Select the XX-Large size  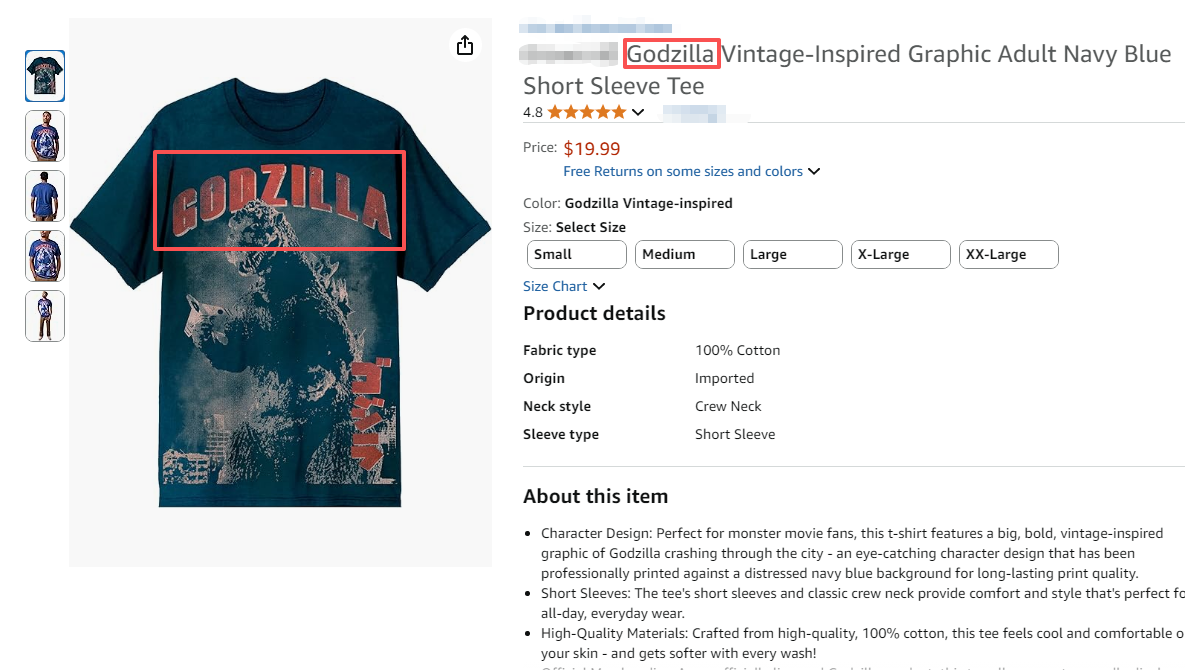tap(1008, 254)
